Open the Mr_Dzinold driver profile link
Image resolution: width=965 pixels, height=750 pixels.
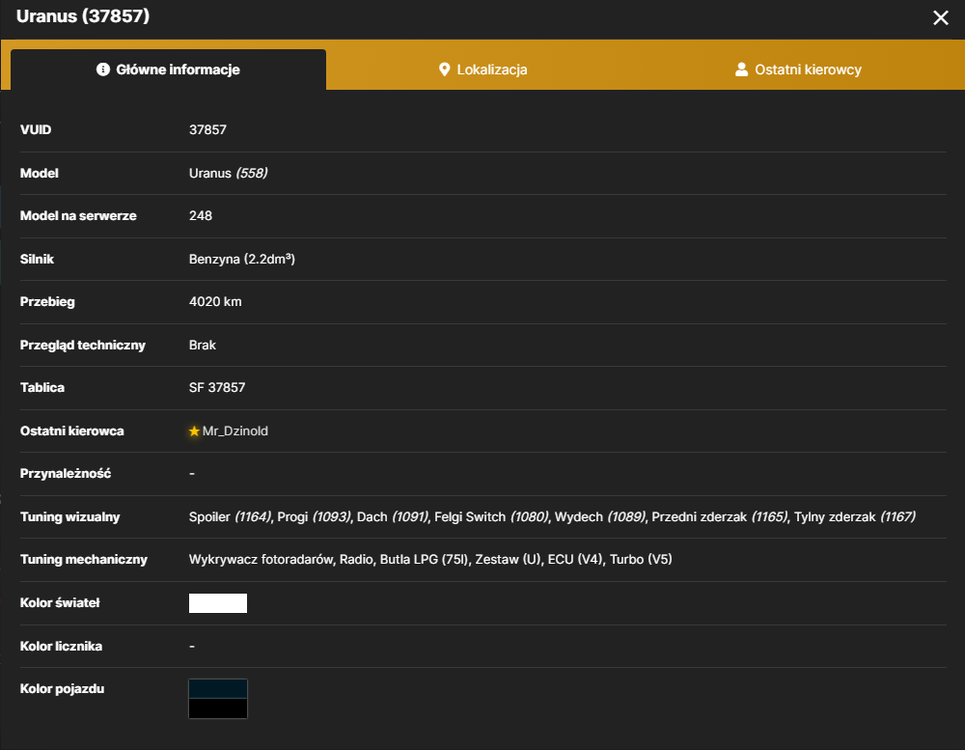pyautogui.click(x=235, y=431)
